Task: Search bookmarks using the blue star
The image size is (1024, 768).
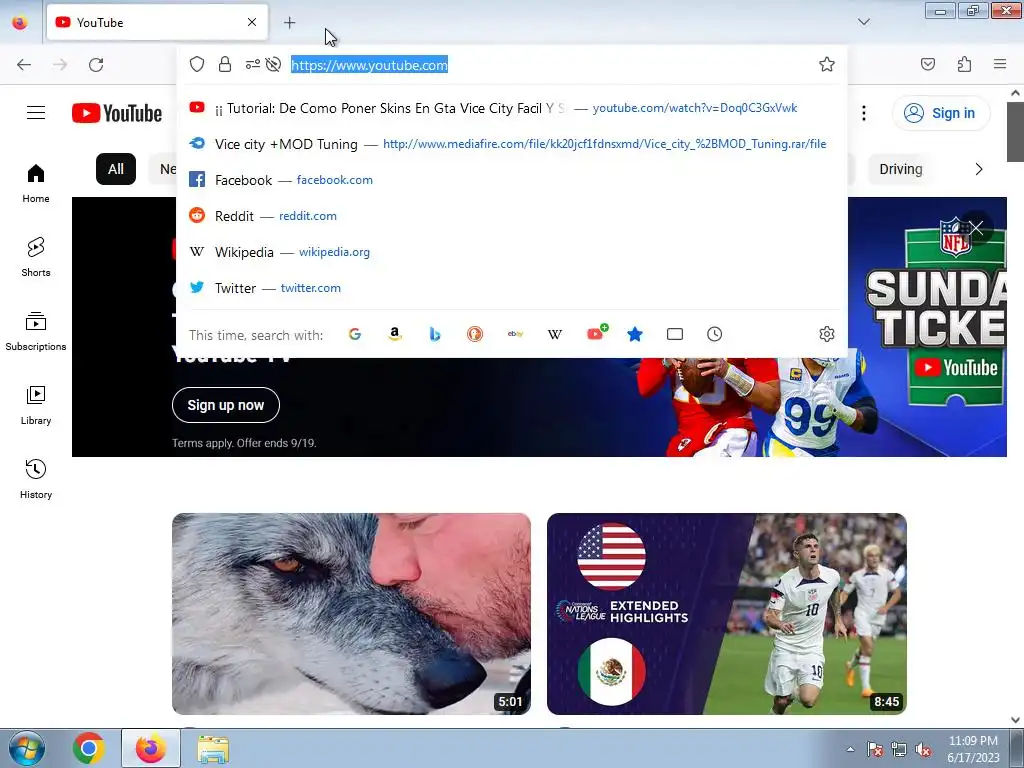Action: click(635, 334)
